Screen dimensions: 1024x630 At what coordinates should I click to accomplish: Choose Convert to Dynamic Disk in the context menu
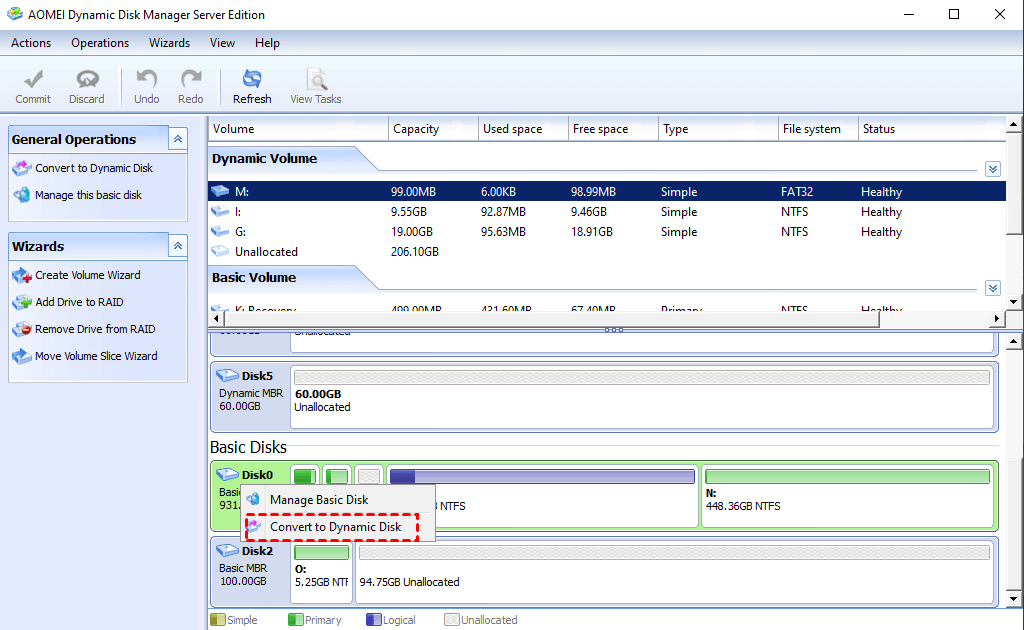338,527
